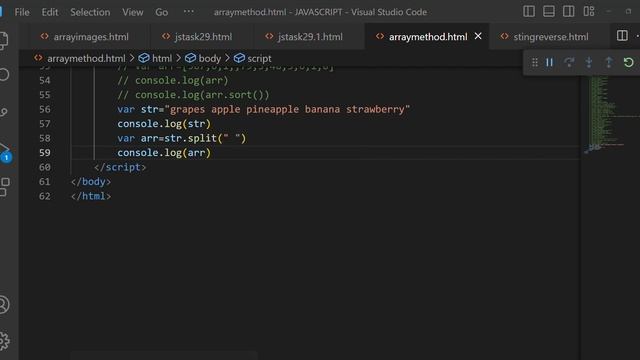Click the str.split line of code
The image size is (640, 360).
click(182, 138)
